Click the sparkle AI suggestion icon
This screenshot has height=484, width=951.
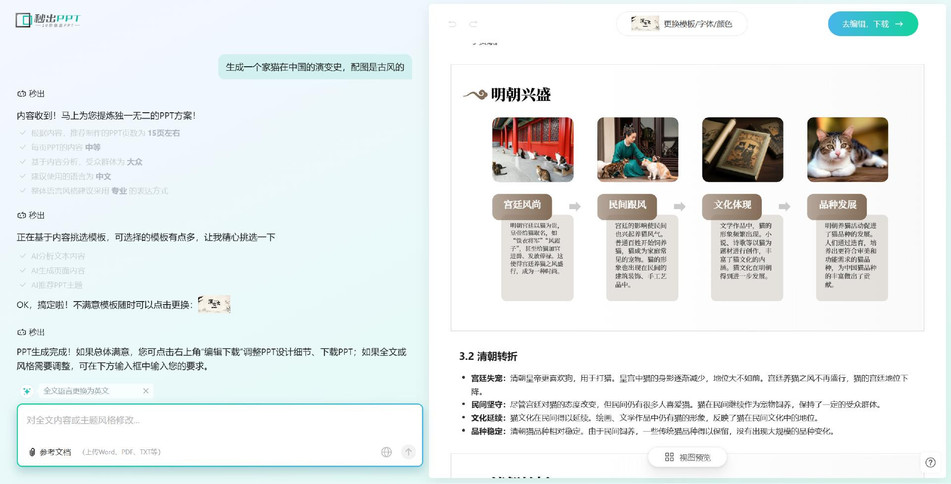pyautogui.click(x=27, y=391)
